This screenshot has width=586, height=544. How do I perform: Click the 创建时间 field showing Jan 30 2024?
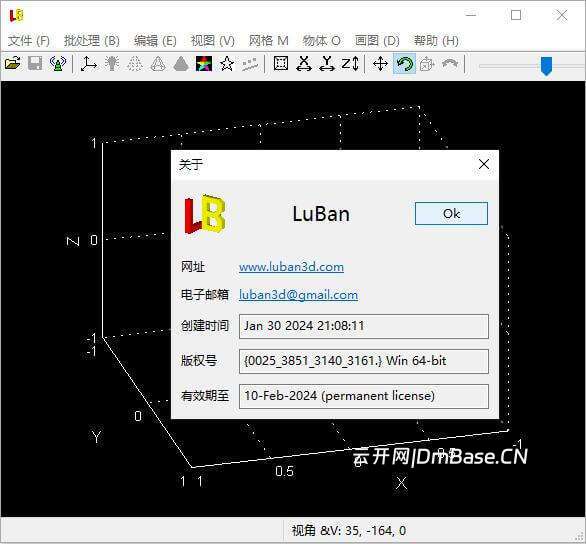coord(364,326)
